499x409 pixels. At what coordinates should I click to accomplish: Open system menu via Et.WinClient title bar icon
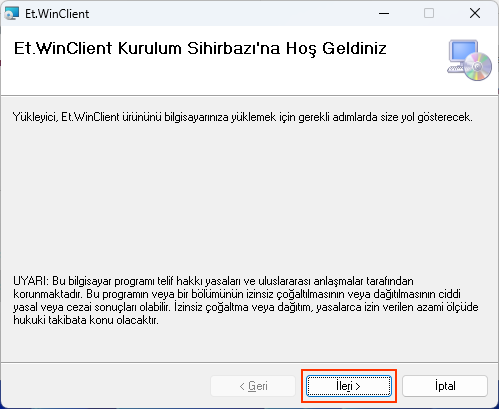pyautogui.click(x=12, y=13)
